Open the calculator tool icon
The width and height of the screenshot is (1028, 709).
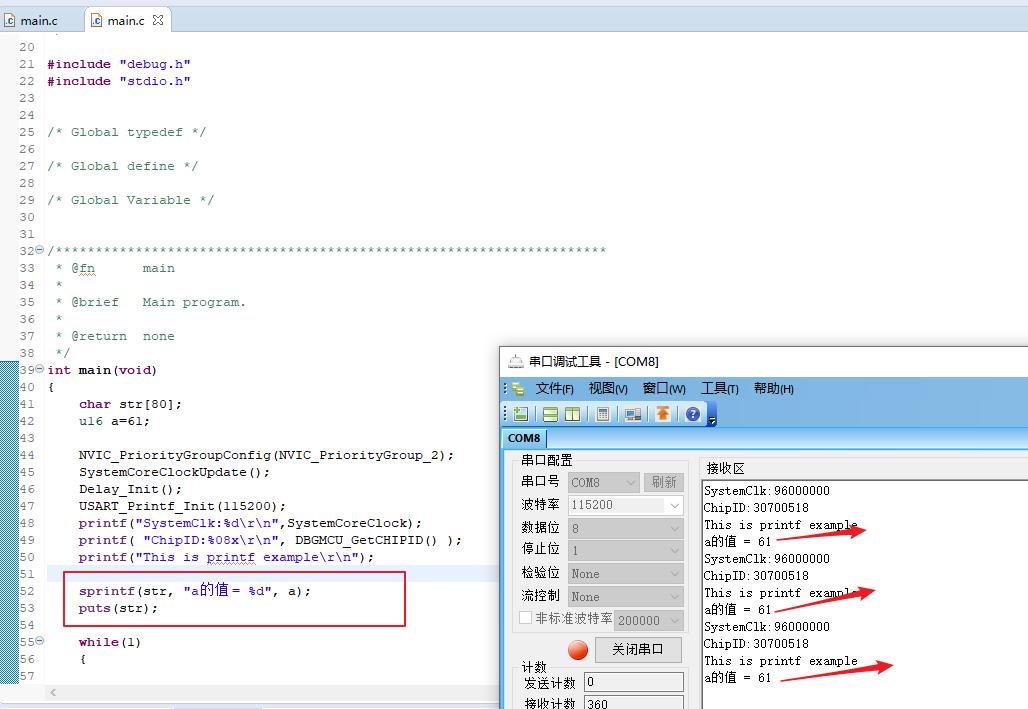[603, 414]
